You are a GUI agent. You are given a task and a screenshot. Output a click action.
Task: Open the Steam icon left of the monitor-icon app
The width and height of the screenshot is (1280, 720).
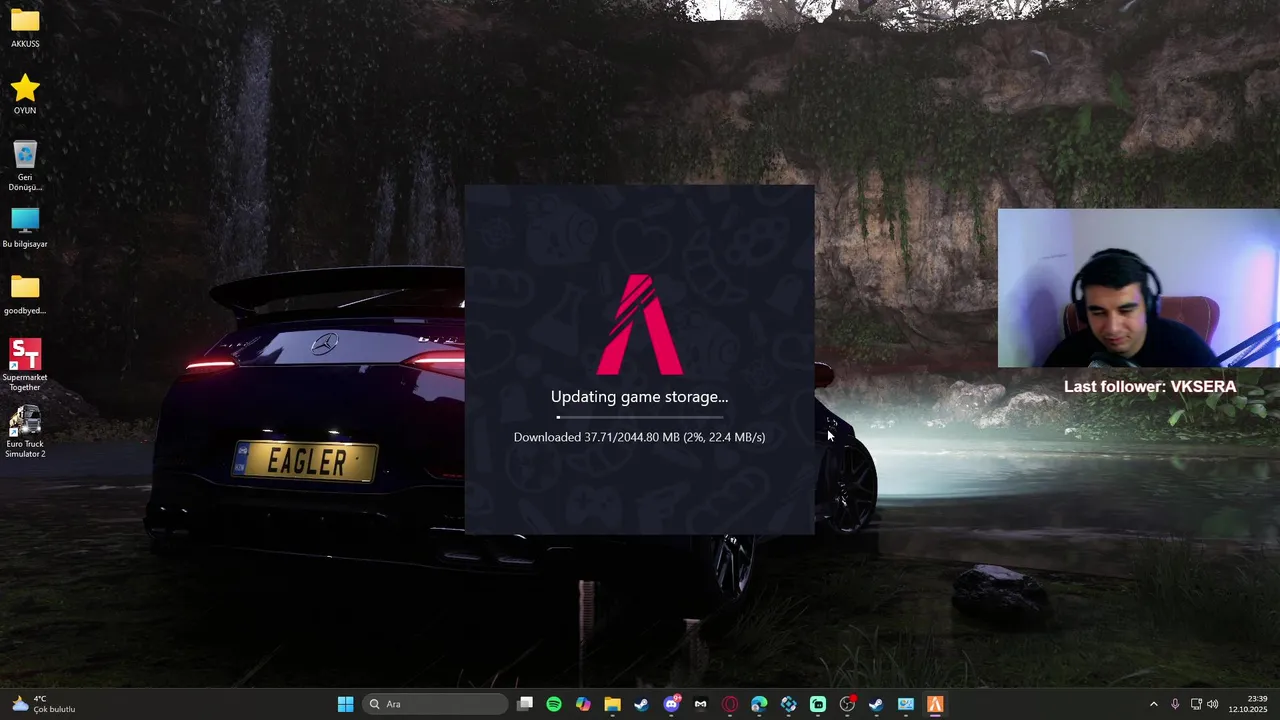tap(876, 704)
